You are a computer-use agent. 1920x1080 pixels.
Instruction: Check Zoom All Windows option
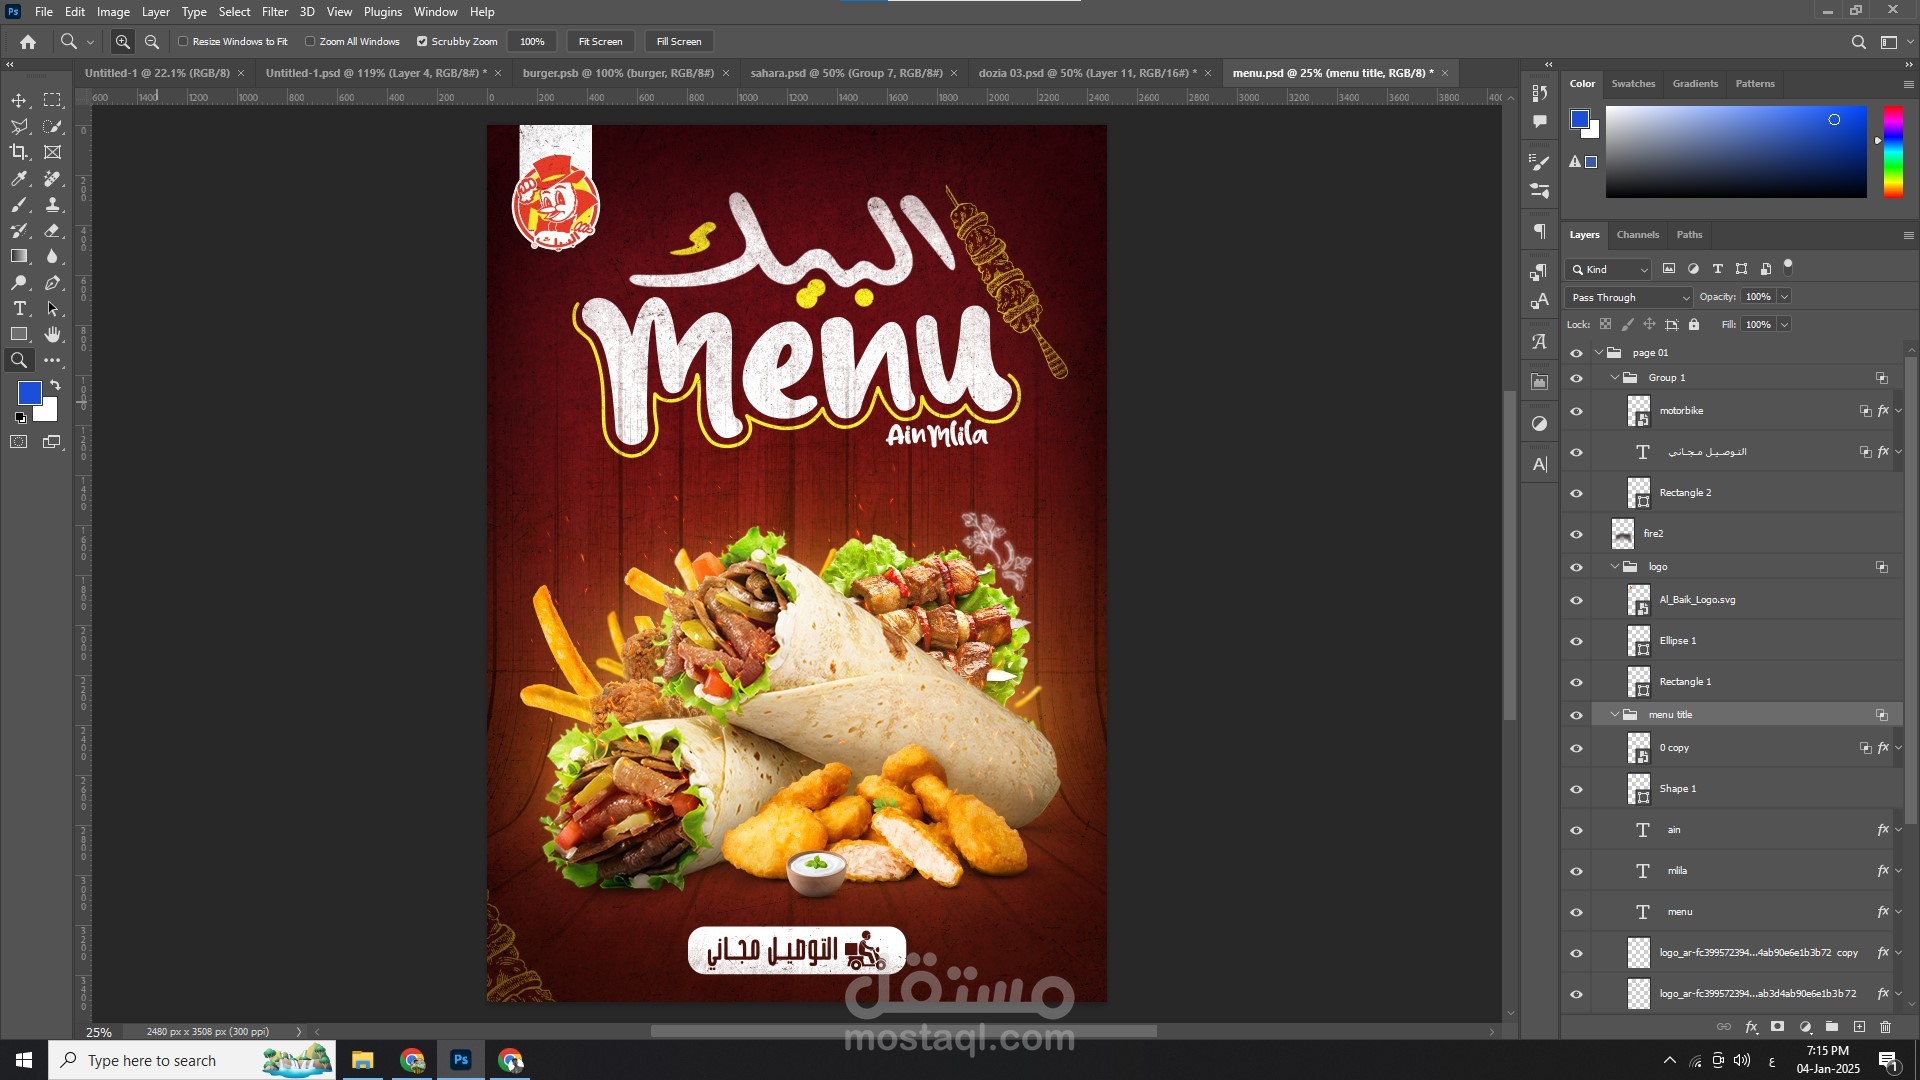310,42
